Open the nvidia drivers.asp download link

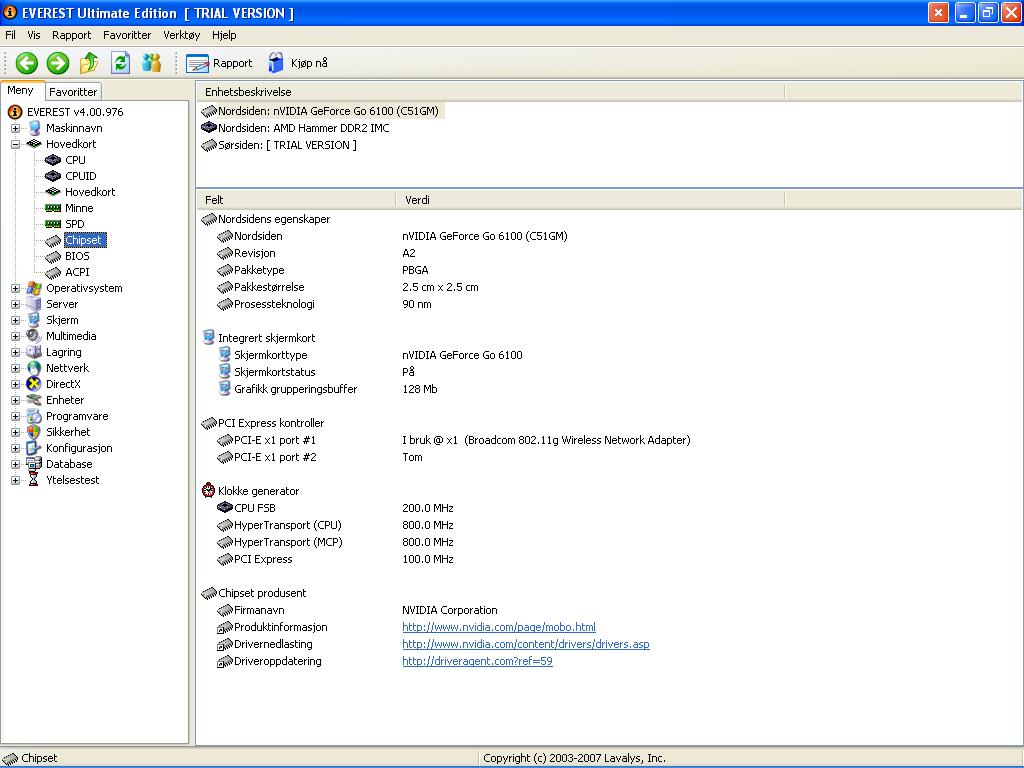(526, 644)
